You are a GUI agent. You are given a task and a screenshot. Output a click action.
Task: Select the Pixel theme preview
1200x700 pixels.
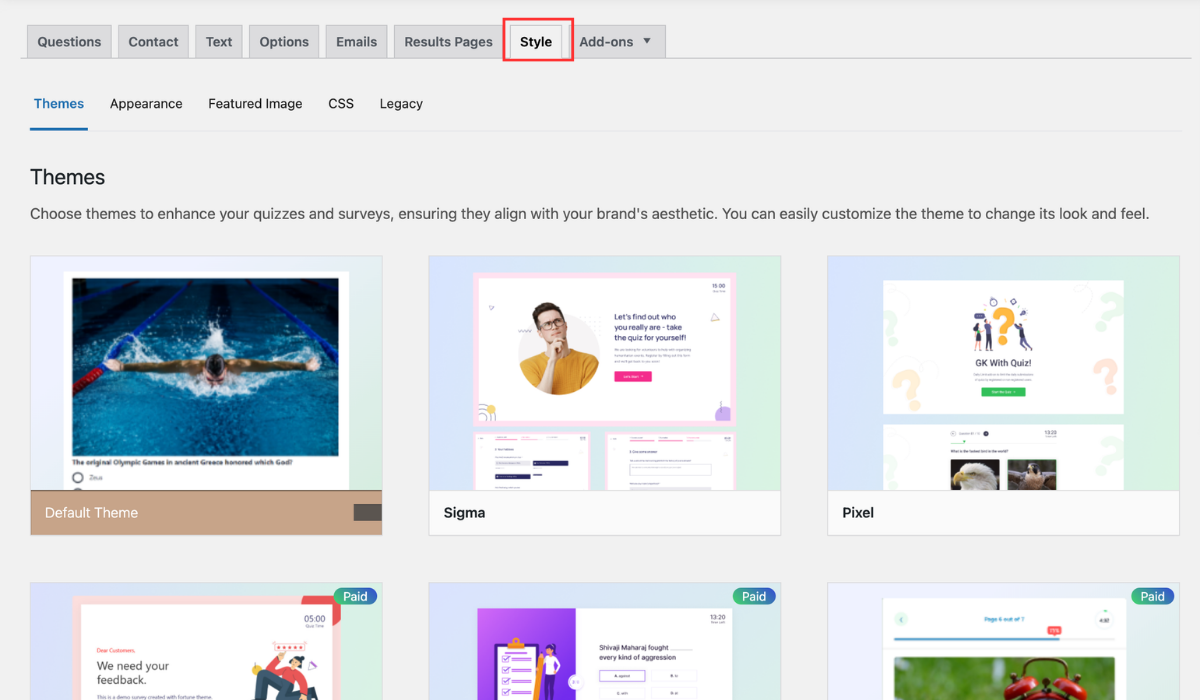coord(1003,373)
